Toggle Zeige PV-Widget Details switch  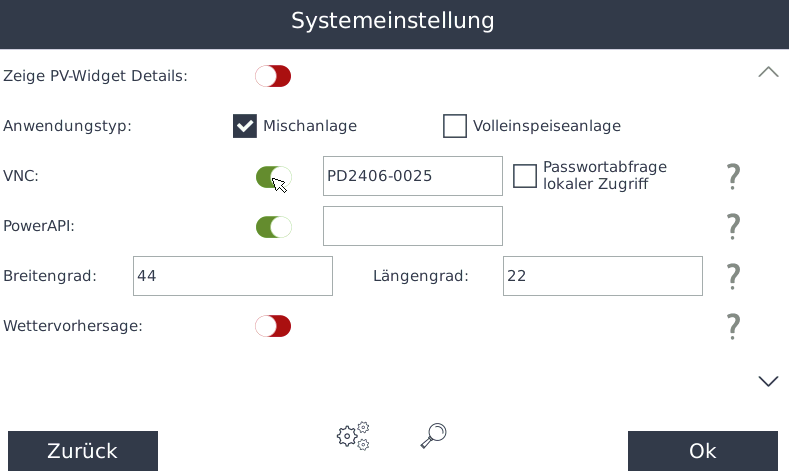(273, 76)
